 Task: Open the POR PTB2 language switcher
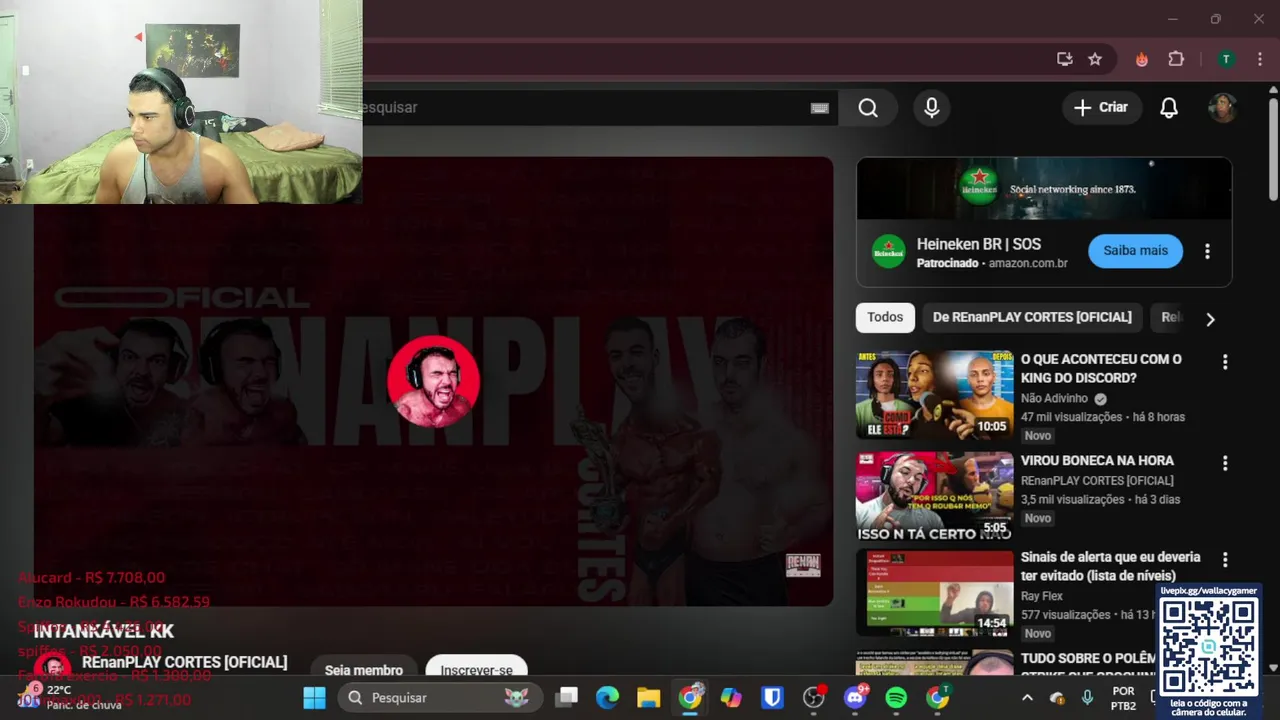tap(1123, 698)
